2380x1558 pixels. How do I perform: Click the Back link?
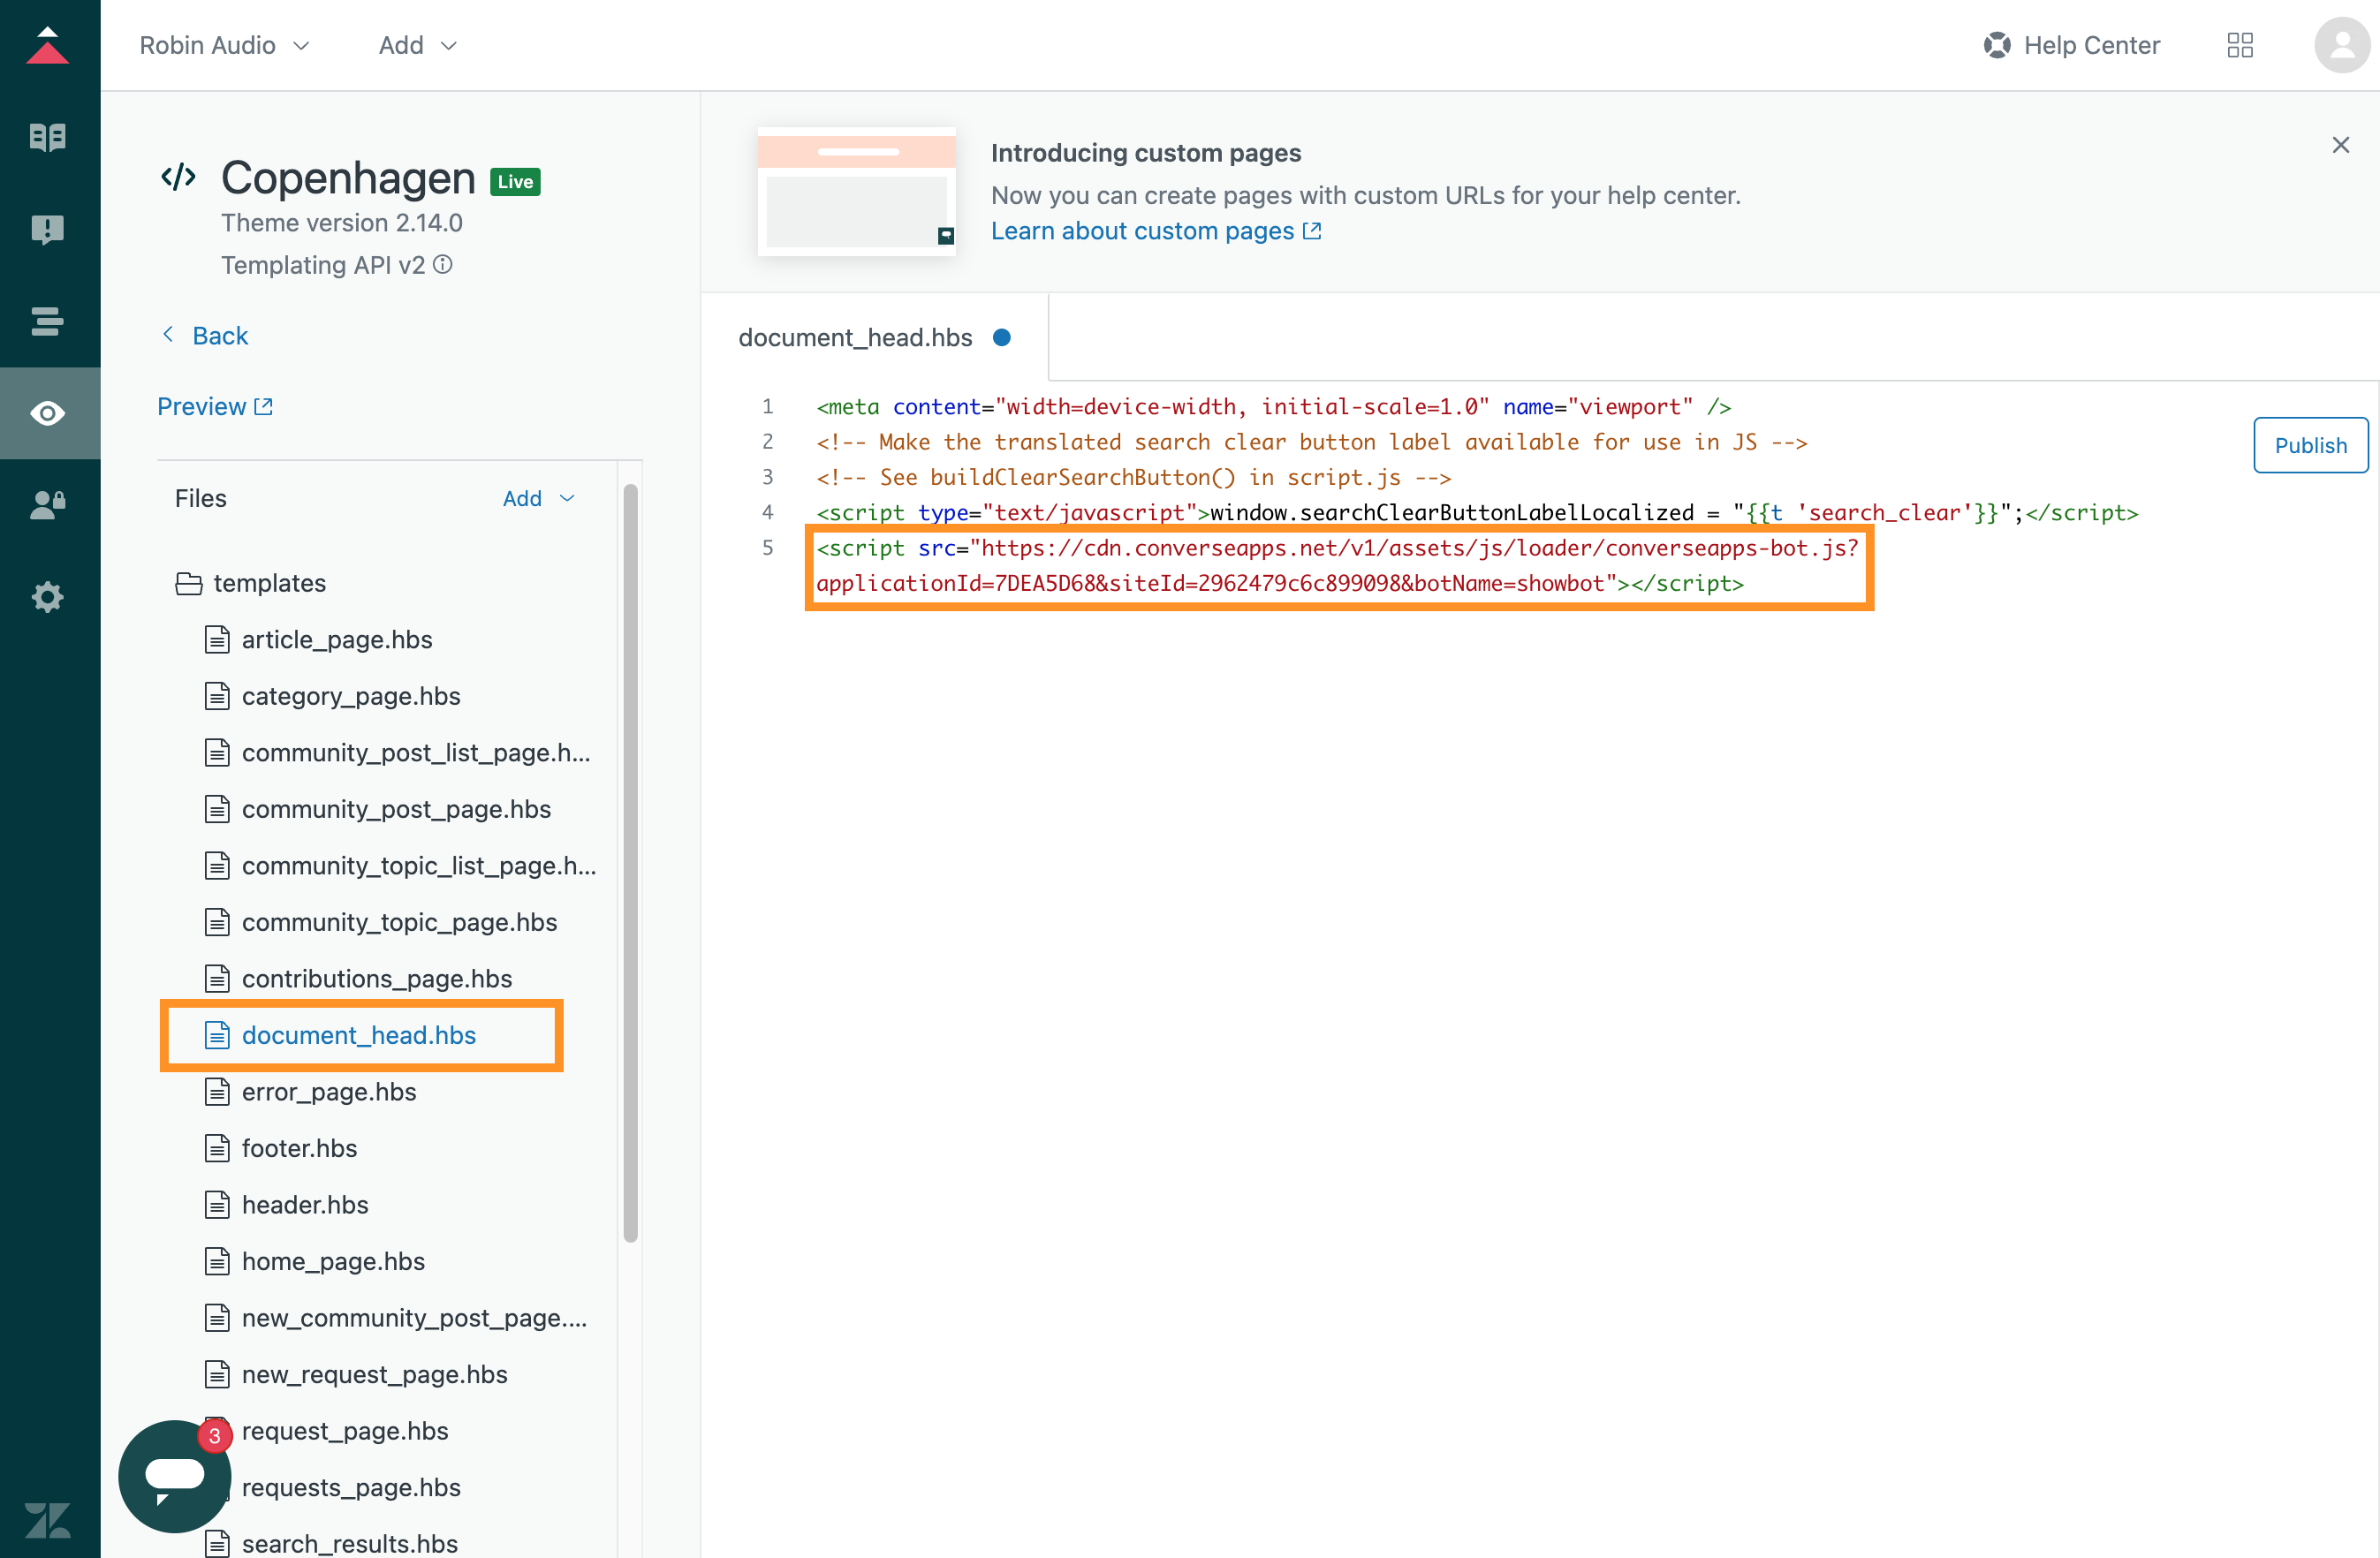click(204, 335)
